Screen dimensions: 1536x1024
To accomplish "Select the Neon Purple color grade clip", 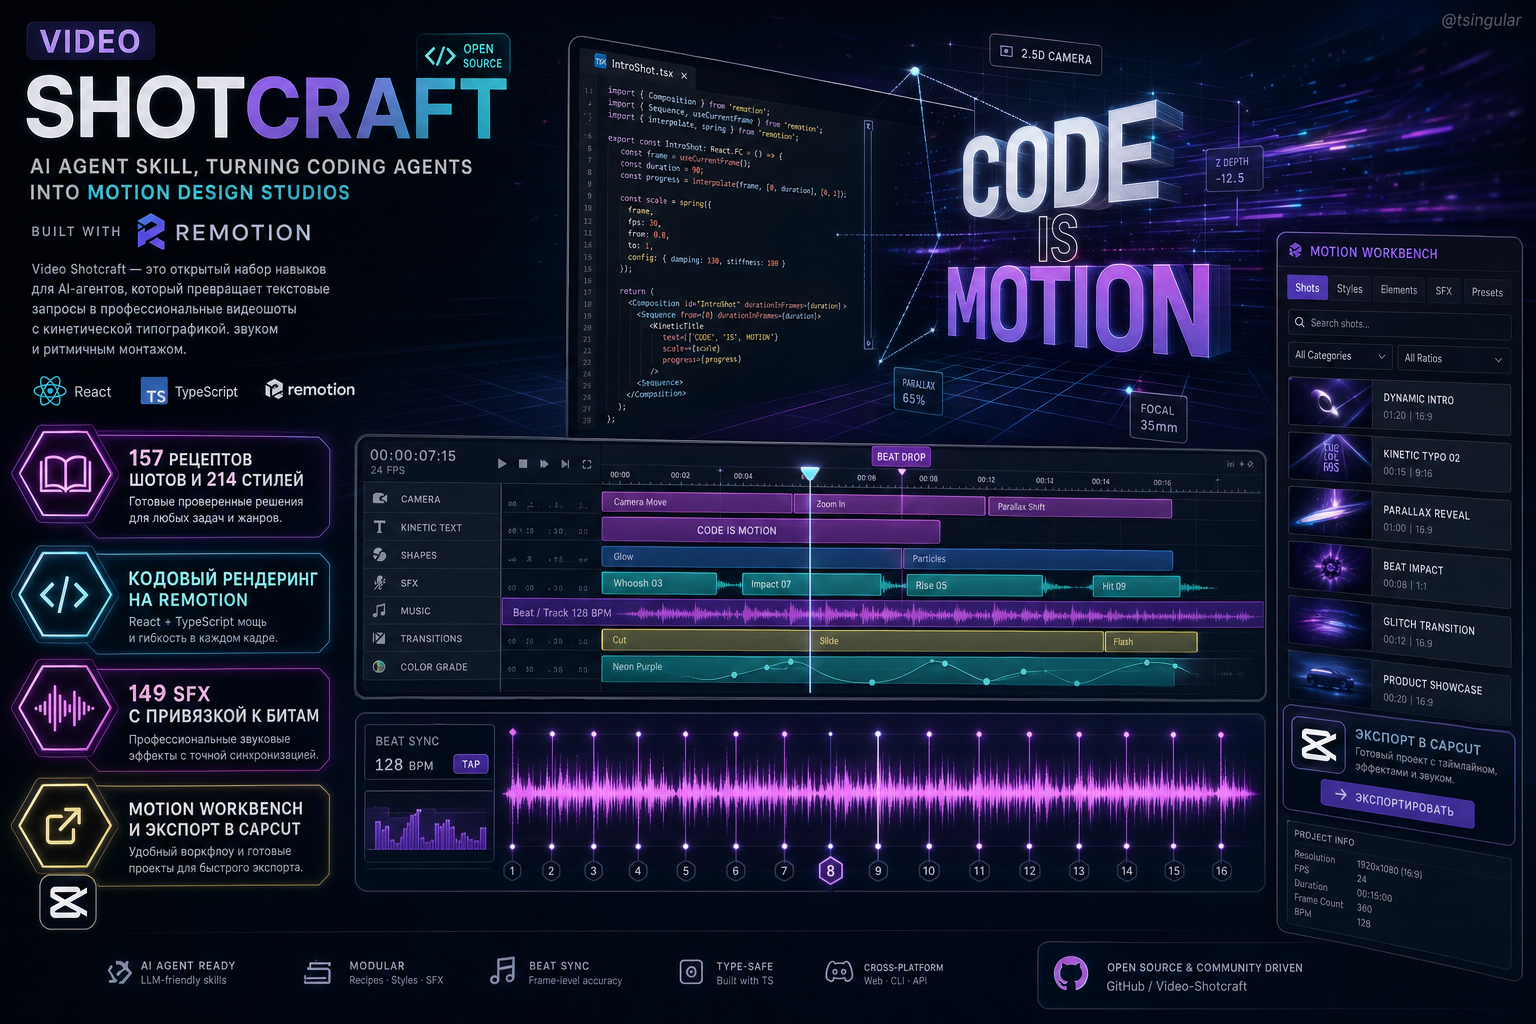I will click(x=887, y=670).
